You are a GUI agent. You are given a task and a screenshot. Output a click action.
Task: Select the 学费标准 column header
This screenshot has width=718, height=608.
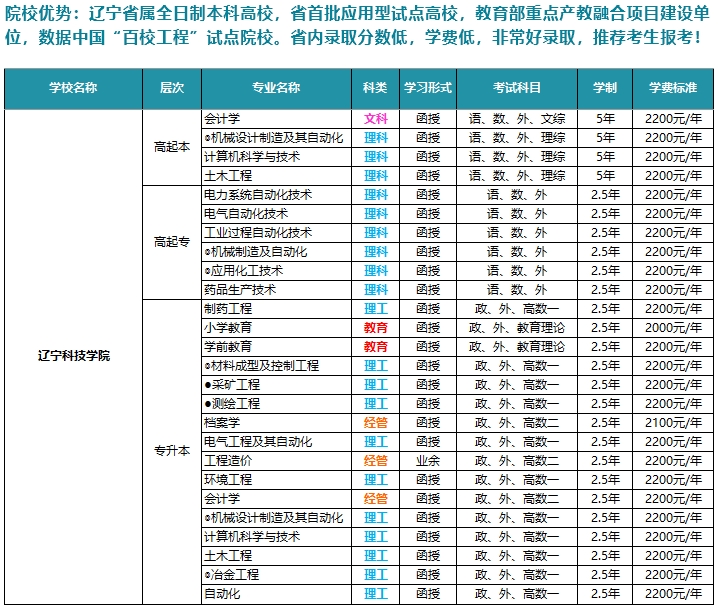[673, 88]
